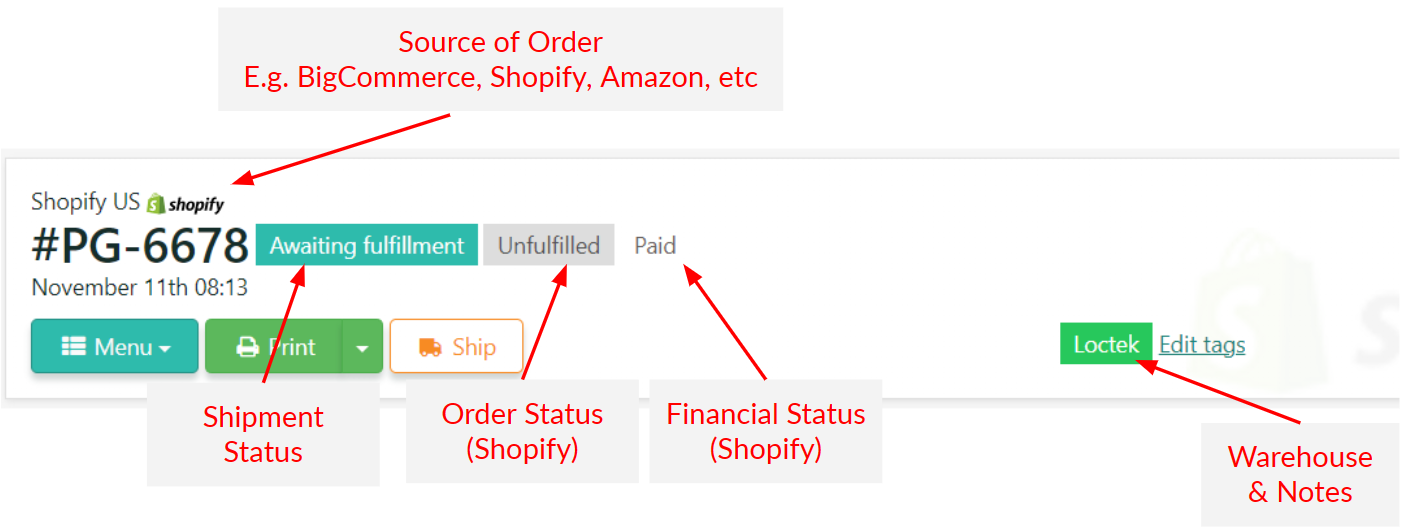The image size is (1404, 531).
Task: Click the November 11th 08:13 date
Action: 140,288
